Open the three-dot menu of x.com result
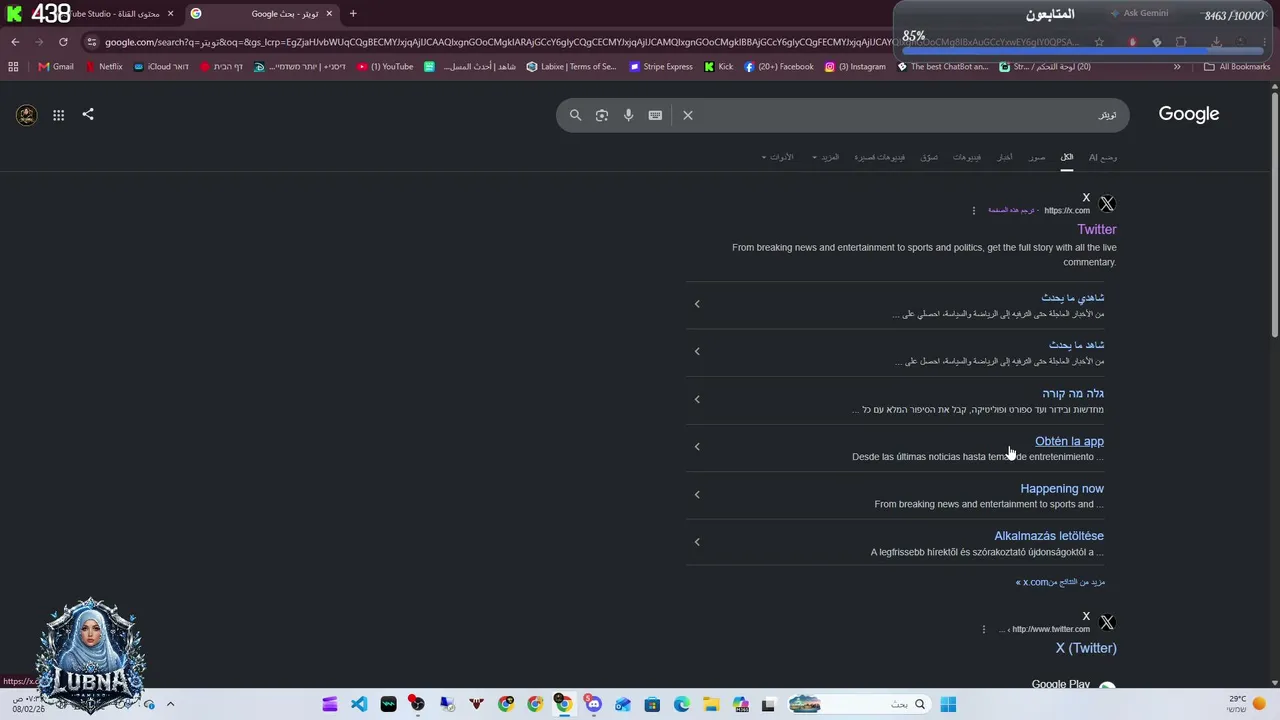 [x=974, y=210]
